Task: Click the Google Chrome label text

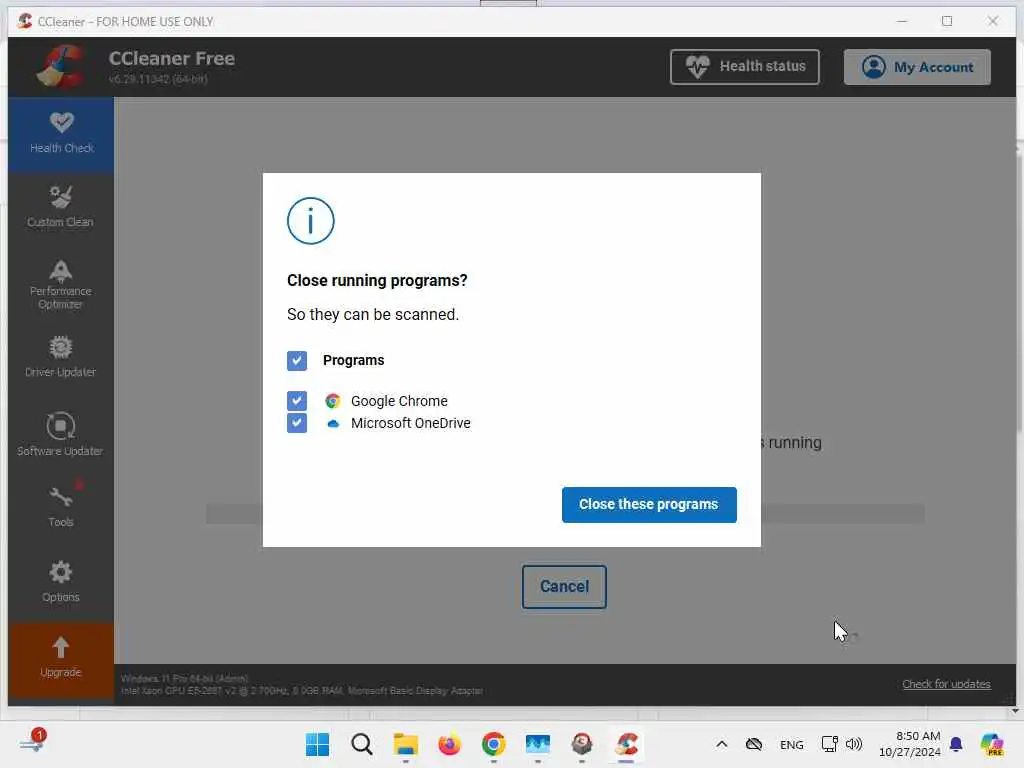Action: (x=399, y=401)
